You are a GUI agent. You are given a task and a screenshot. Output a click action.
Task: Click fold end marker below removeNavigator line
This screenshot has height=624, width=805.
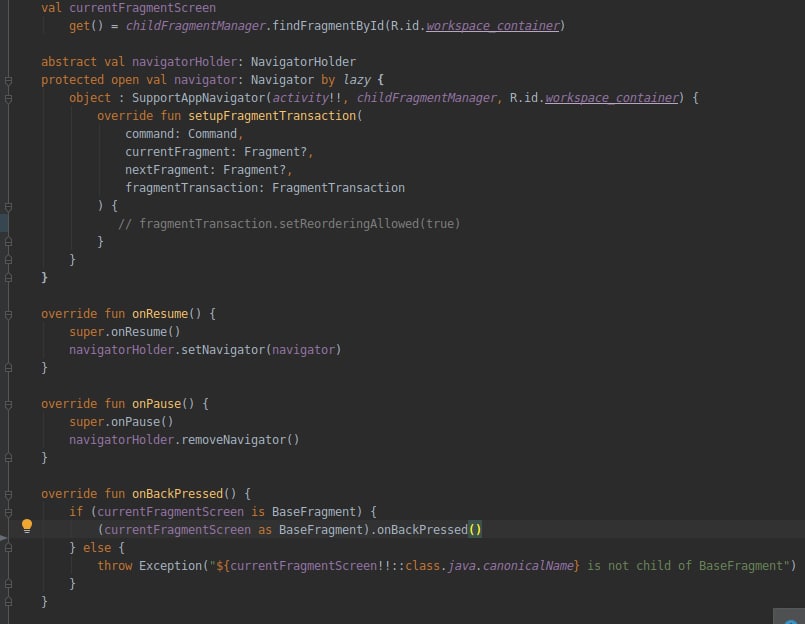pyautogui.click(x=8, y=458)
